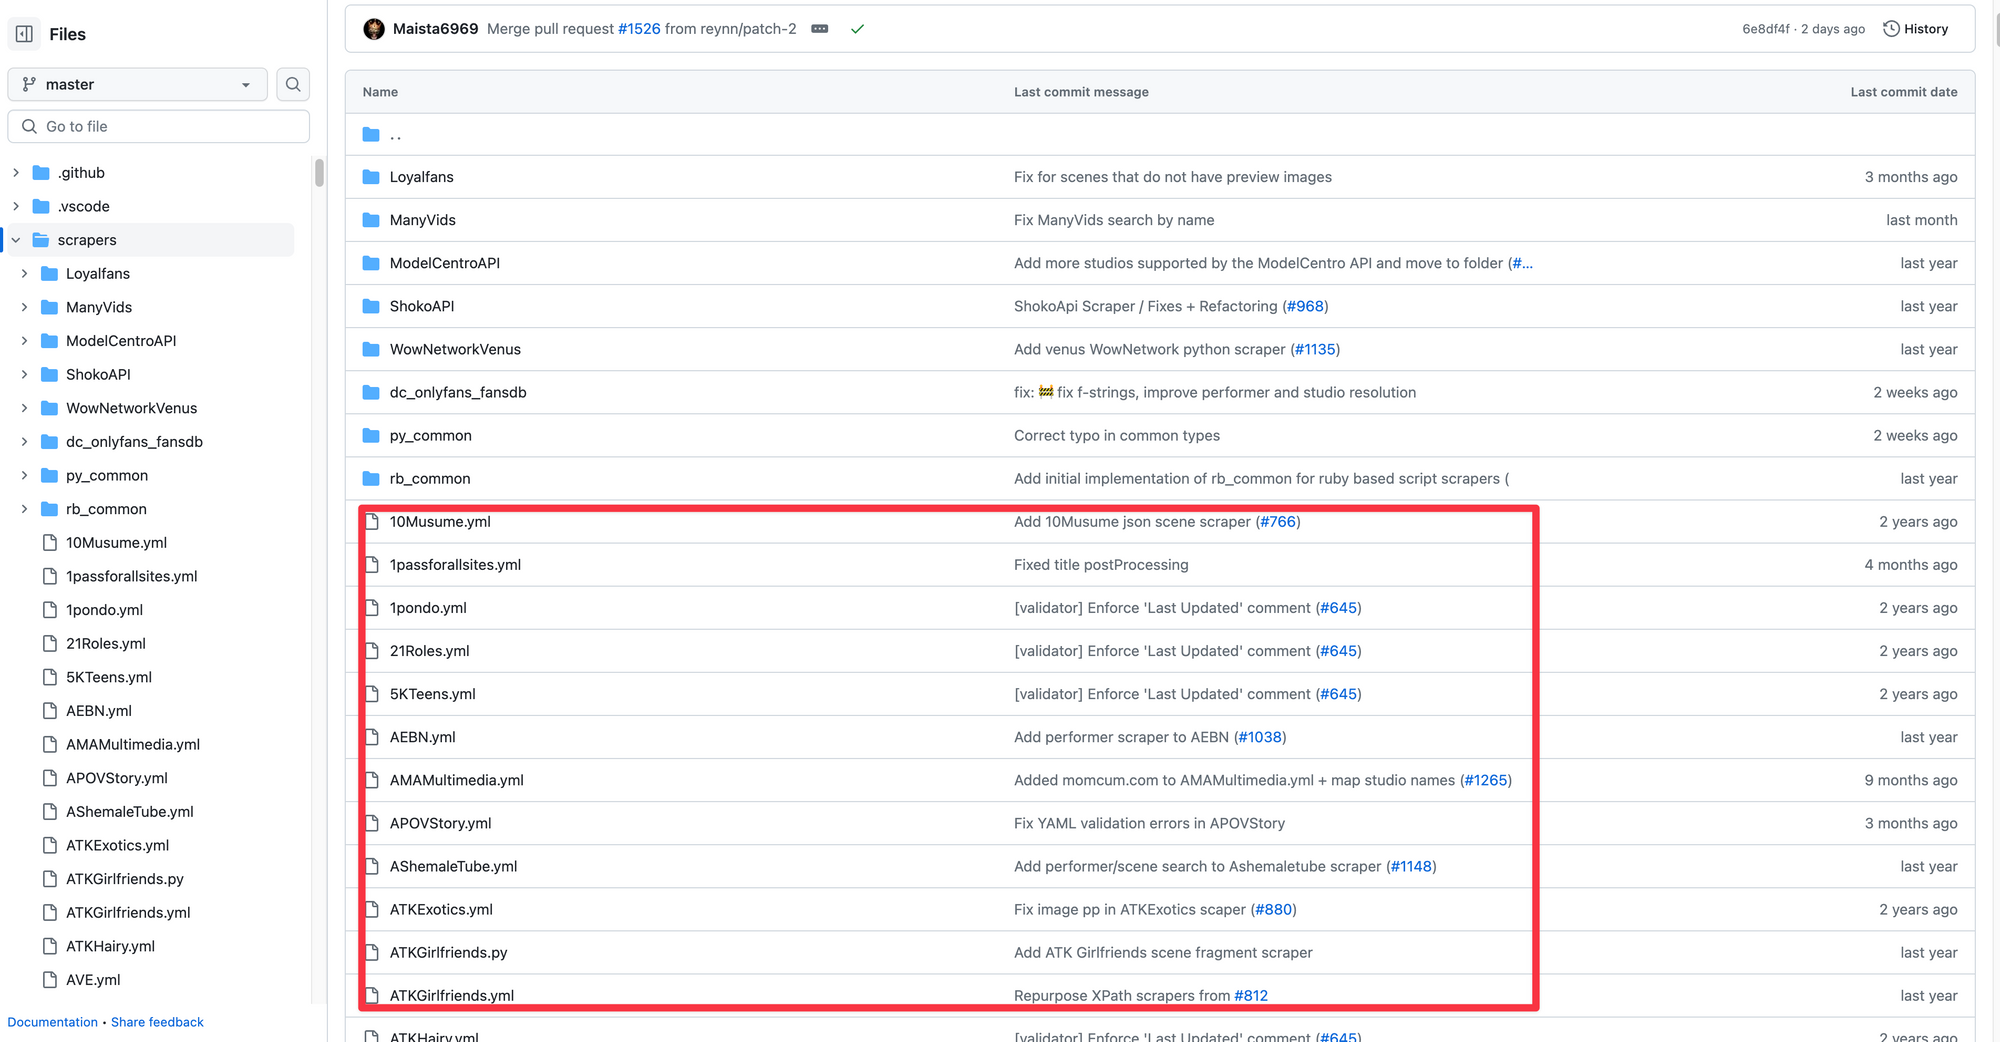
Task: Open ShokoAPI folder in file list
Action: (x=421, y=306)
